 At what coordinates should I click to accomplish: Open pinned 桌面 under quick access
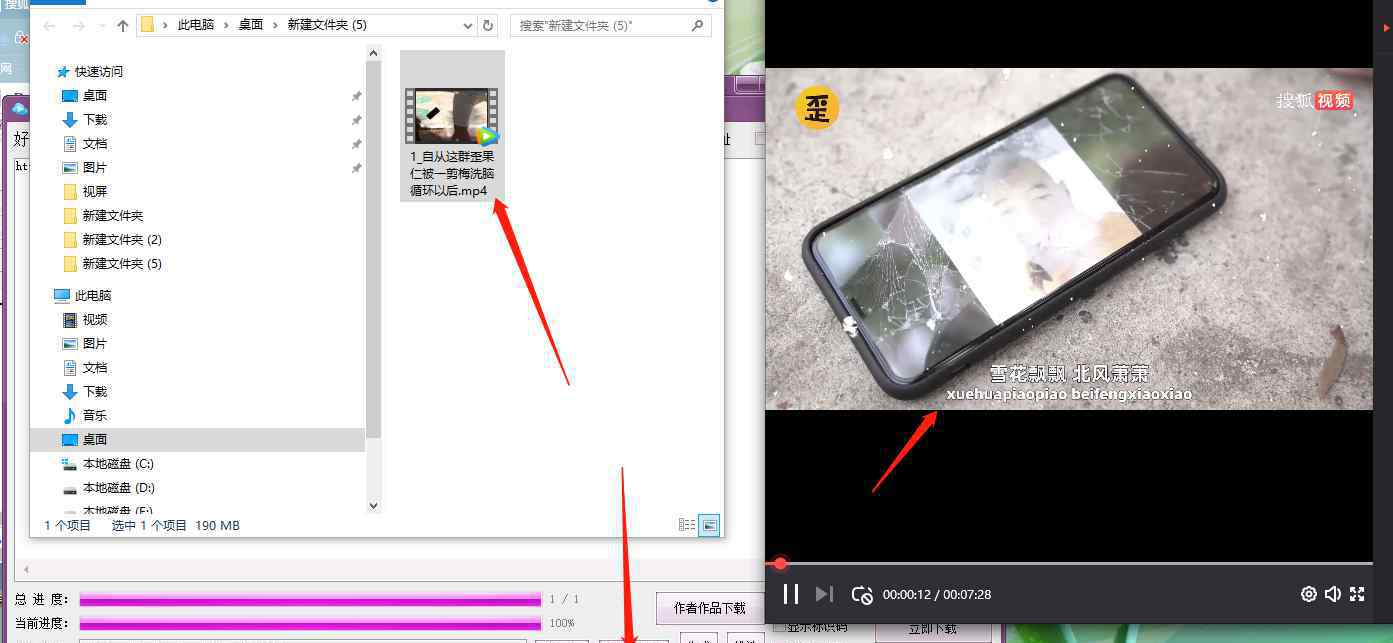(x=94, y=95)
